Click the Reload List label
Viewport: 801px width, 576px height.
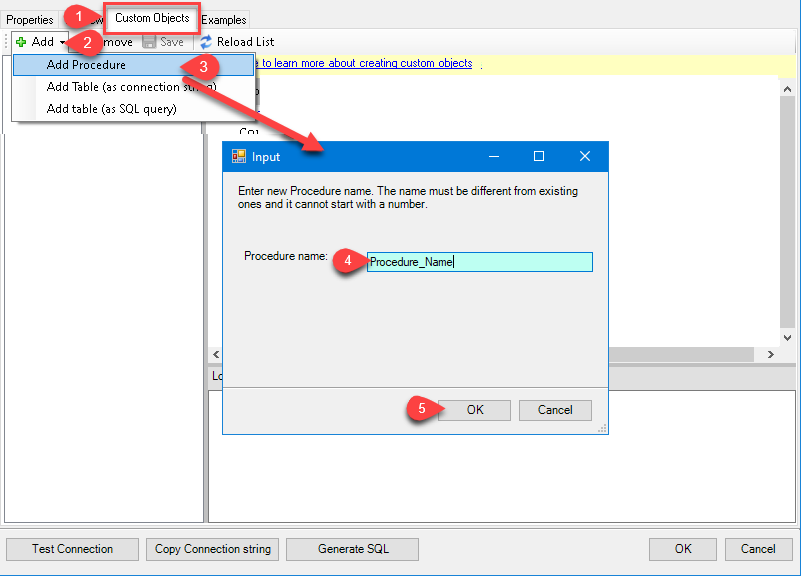coord(246,42)
